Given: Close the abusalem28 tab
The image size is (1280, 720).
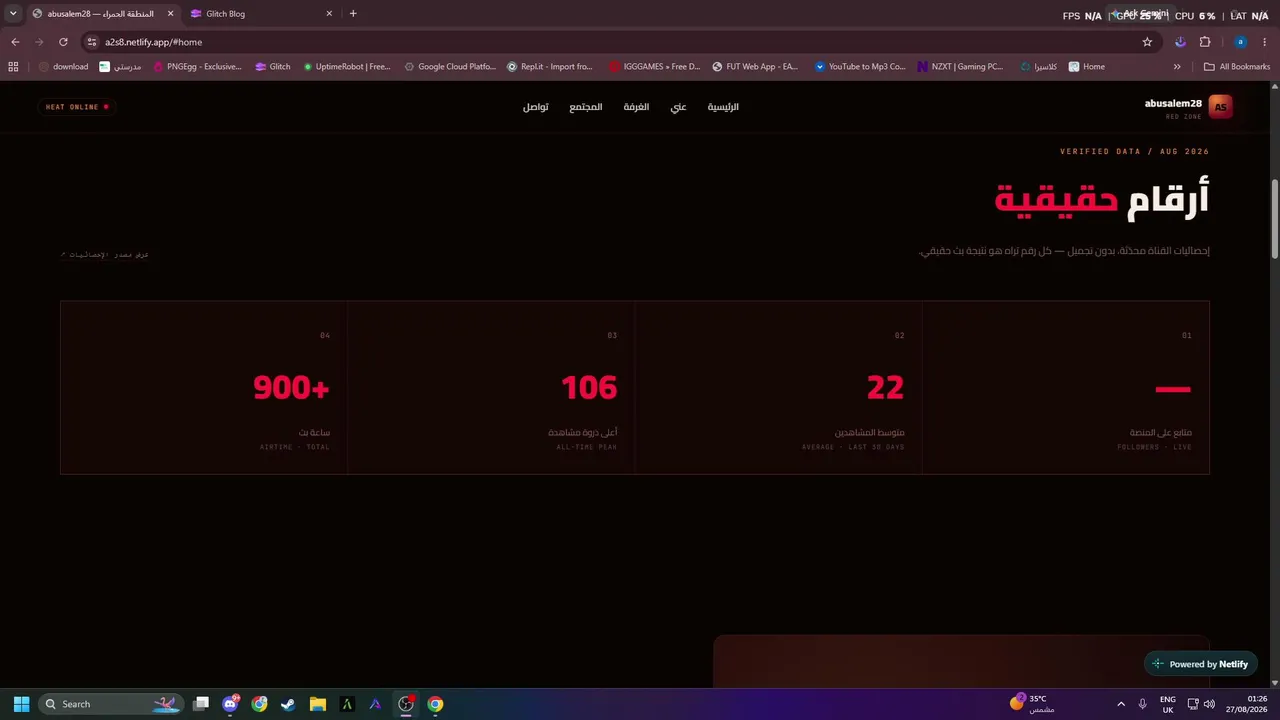Looking at the screenshot, I should coord(170,14).
